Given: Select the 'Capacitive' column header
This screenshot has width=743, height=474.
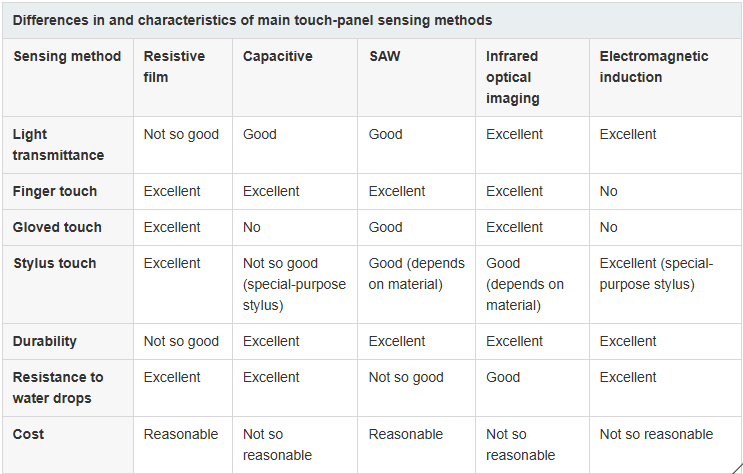Looking at the screenshot, I should coord(278,57).
